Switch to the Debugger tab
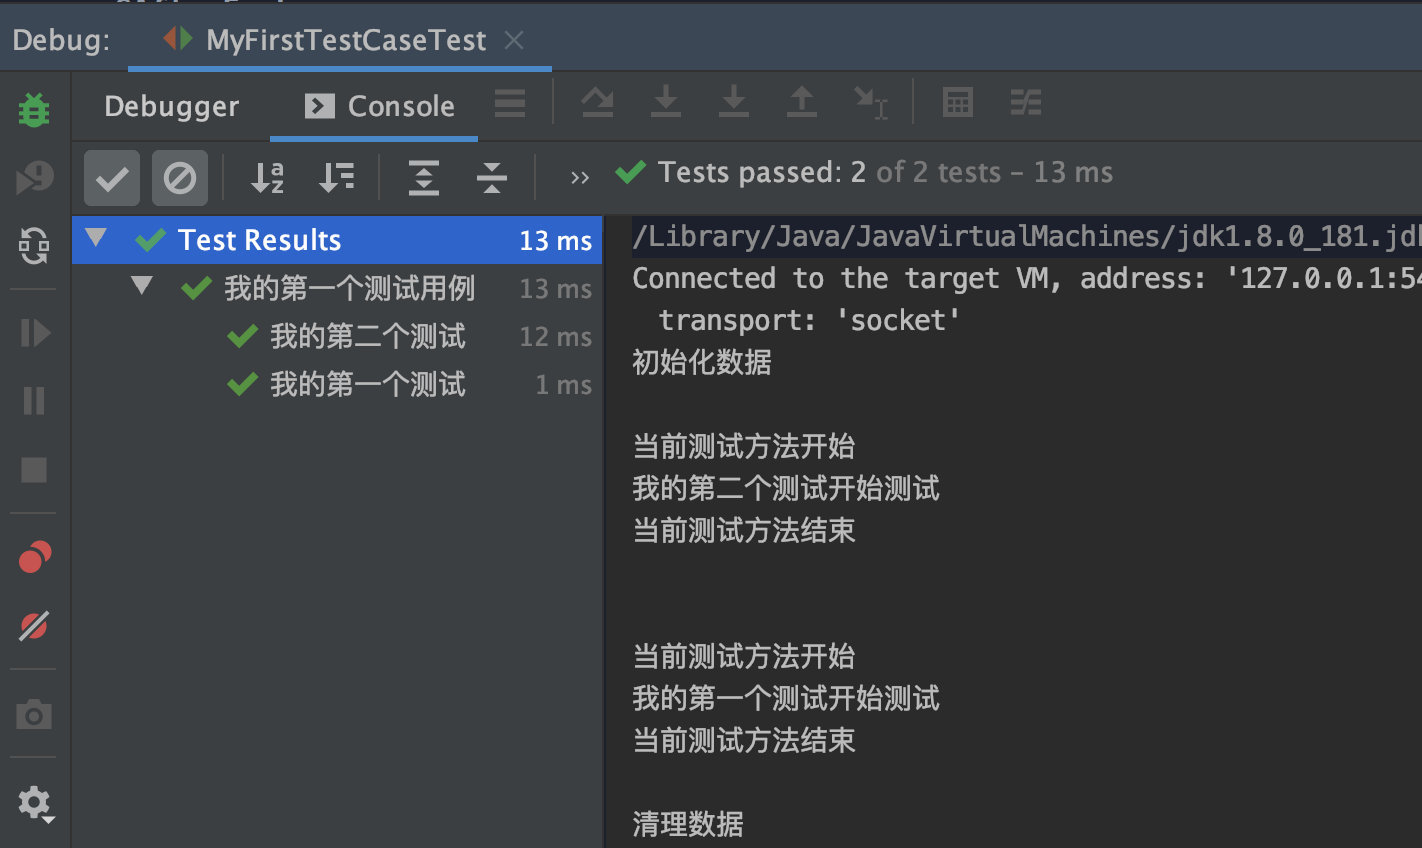The height and width of the screenshot is (848, 1422). 171,106
